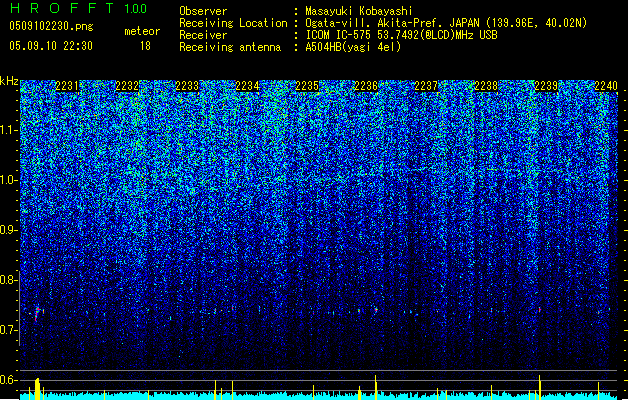
Task: Click the date stamp 05.09.10 22:30
Action: 51,46
